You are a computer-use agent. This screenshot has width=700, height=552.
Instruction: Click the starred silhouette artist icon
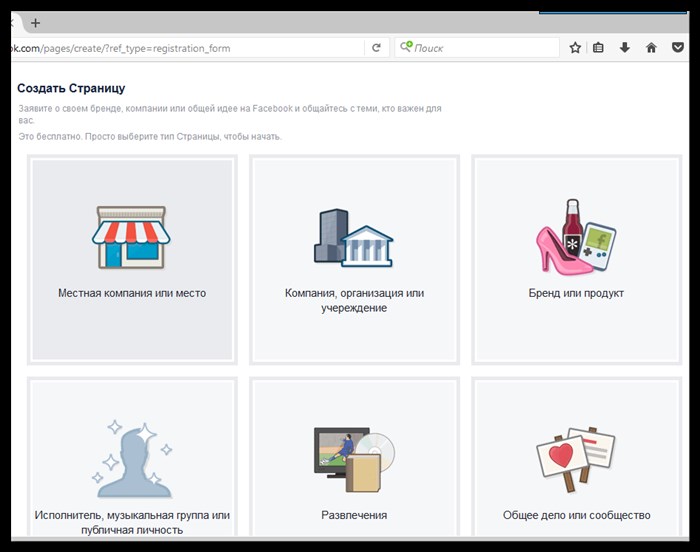tap(132, 459)
